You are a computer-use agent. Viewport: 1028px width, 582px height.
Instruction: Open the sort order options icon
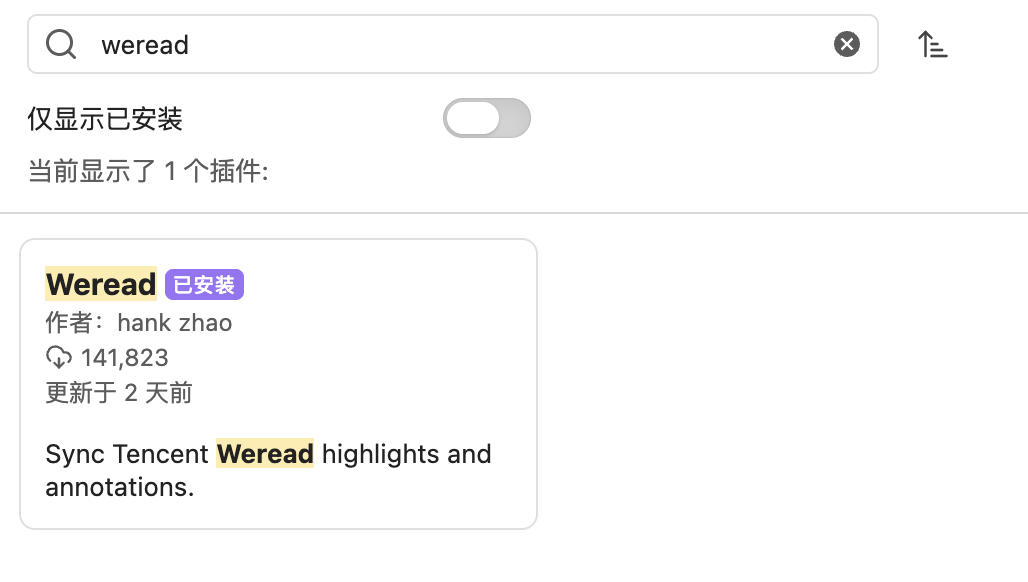pyautogui.click(x=932, y=44)
